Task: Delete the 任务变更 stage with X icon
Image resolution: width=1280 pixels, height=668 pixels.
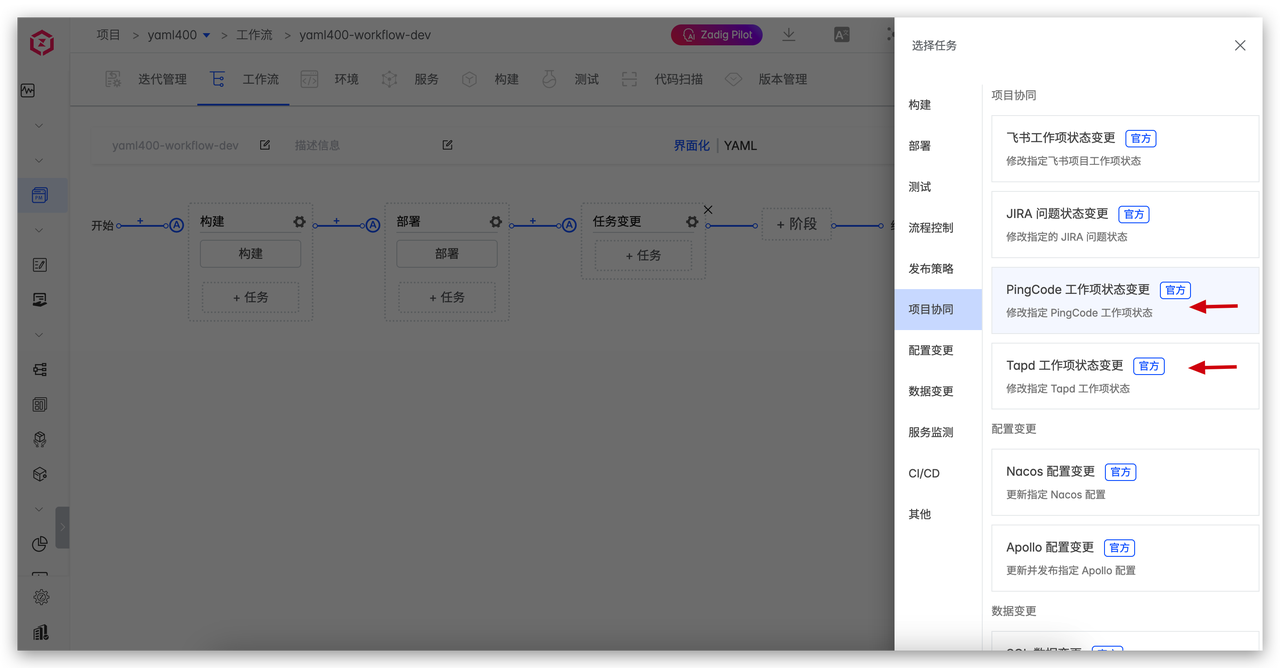Action: (708, 210)
